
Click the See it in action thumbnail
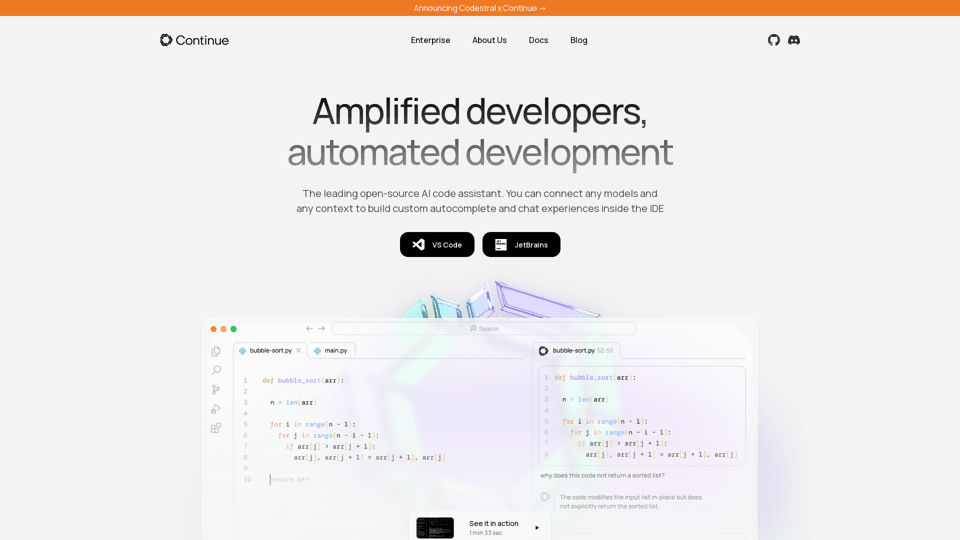435,528
